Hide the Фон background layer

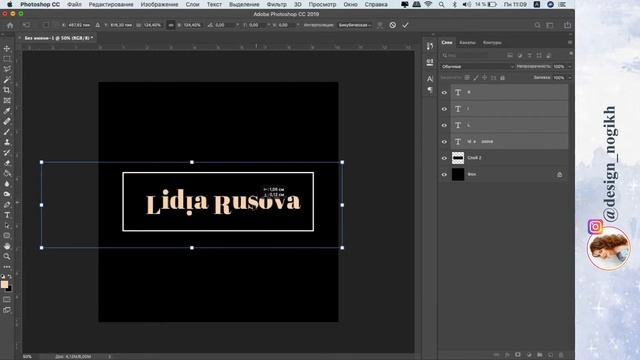point(444,174)
